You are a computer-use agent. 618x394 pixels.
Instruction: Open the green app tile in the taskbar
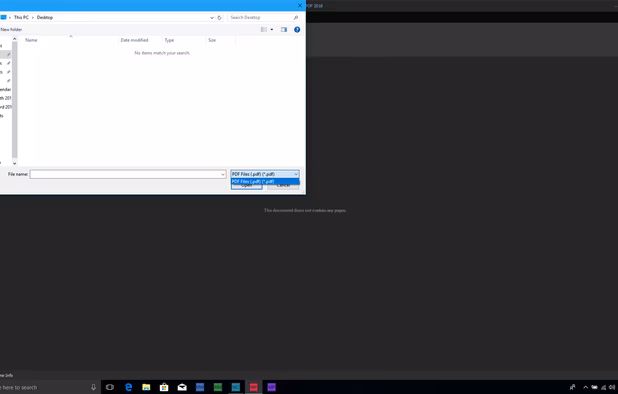click(x=218, y=387)
